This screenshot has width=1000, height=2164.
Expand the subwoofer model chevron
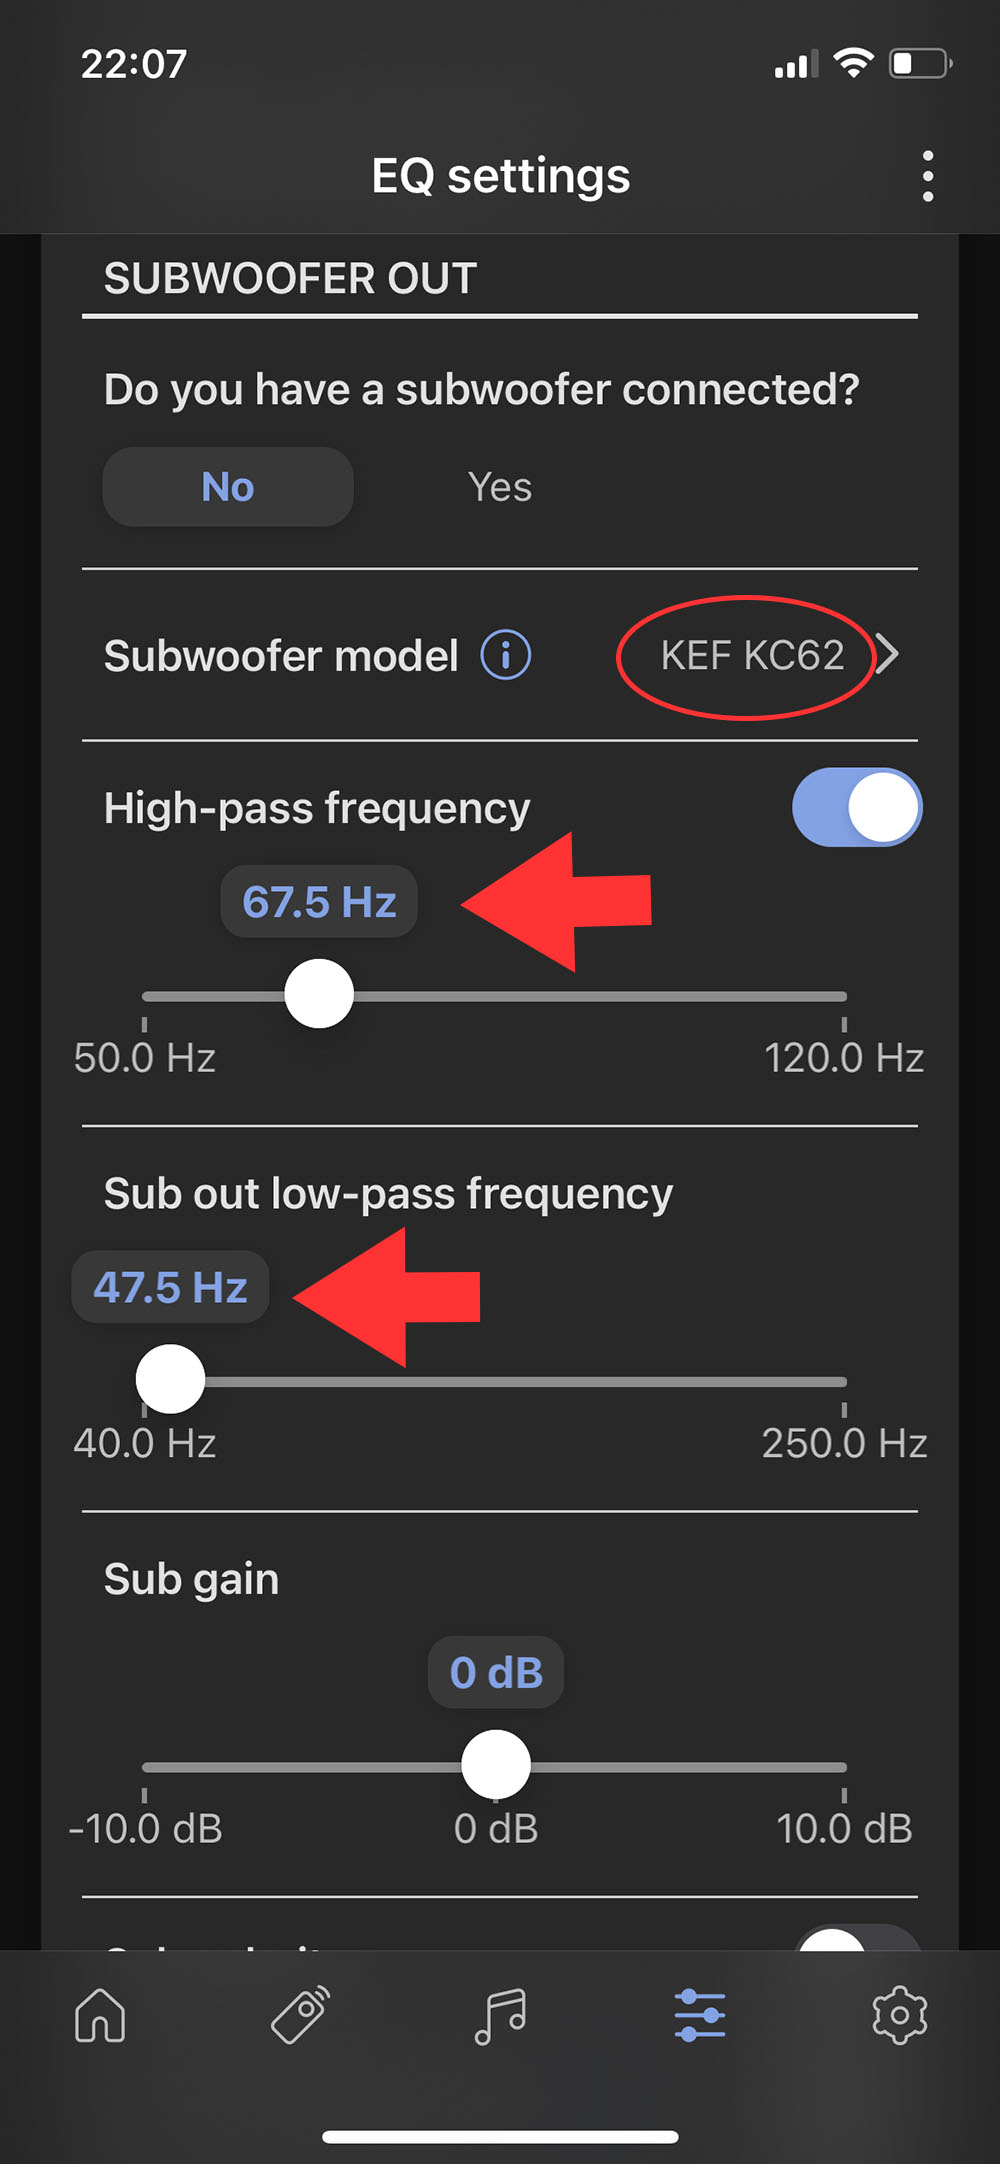click(x=887, y=655)
